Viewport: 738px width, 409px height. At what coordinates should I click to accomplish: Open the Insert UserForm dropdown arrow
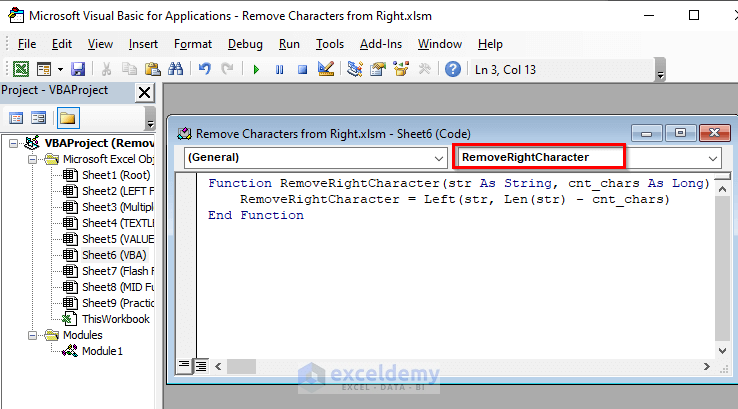(60, 70)
